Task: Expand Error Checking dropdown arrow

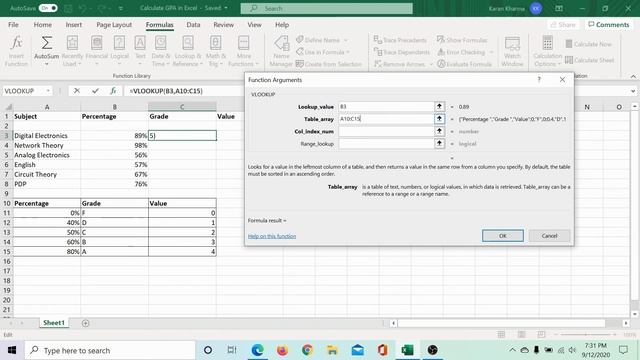Action: tap(491, 52)
